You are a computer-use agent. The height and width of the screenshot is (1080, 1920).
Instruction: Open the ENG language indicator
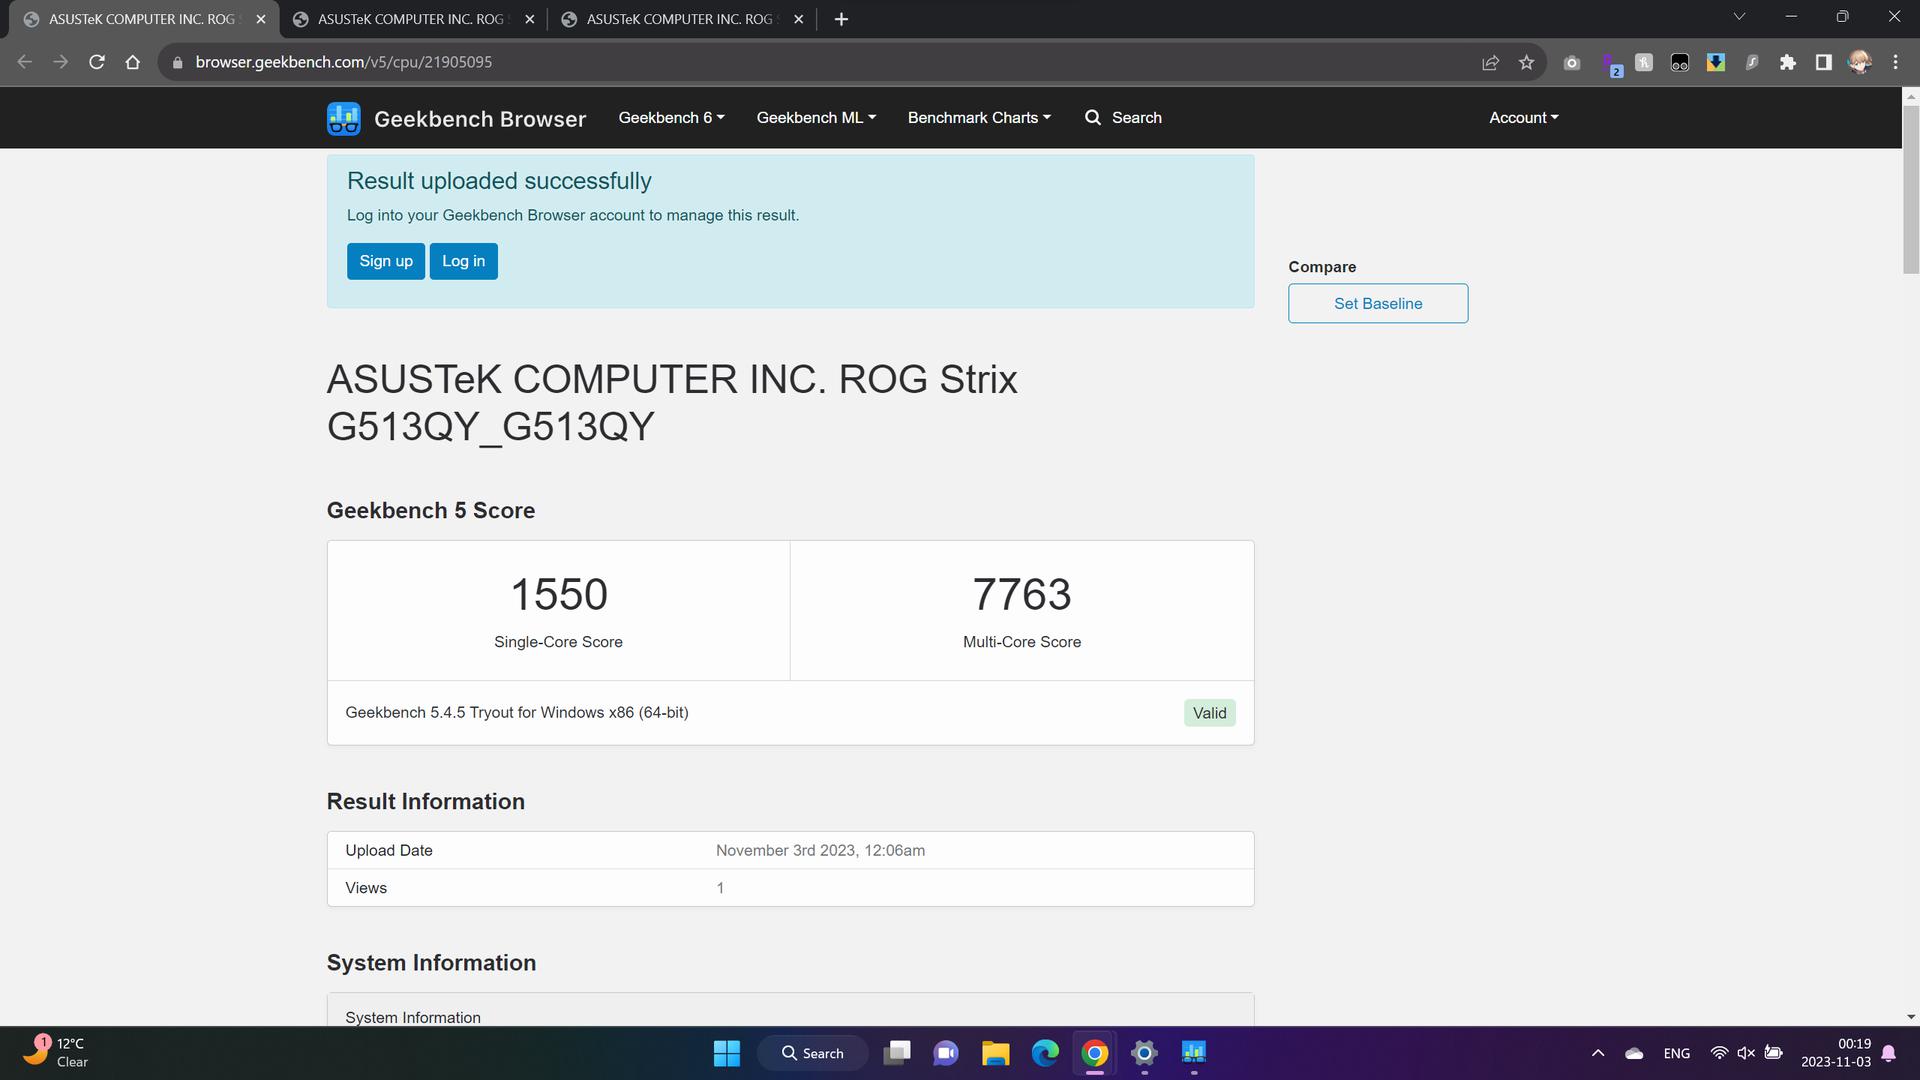pyautogui.click(x=1677, y=1053)
